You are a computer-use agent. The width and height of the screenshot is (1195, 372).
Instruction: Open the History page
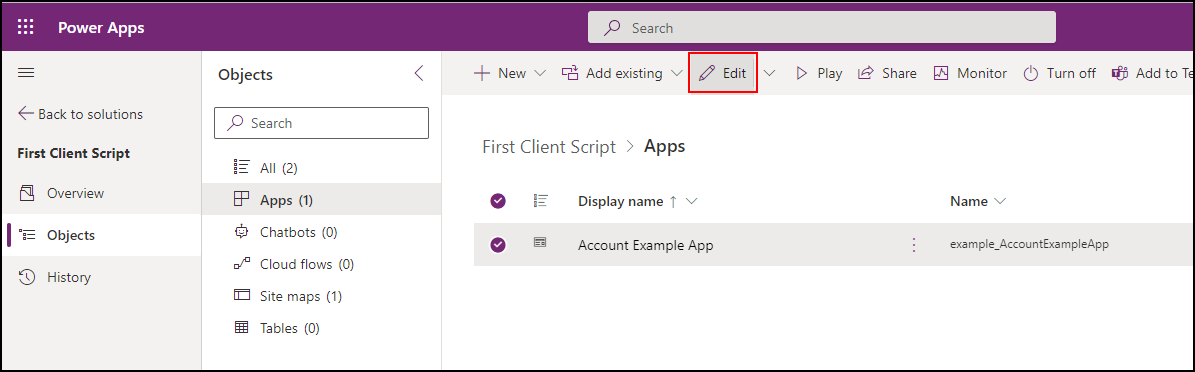[55, 277]
